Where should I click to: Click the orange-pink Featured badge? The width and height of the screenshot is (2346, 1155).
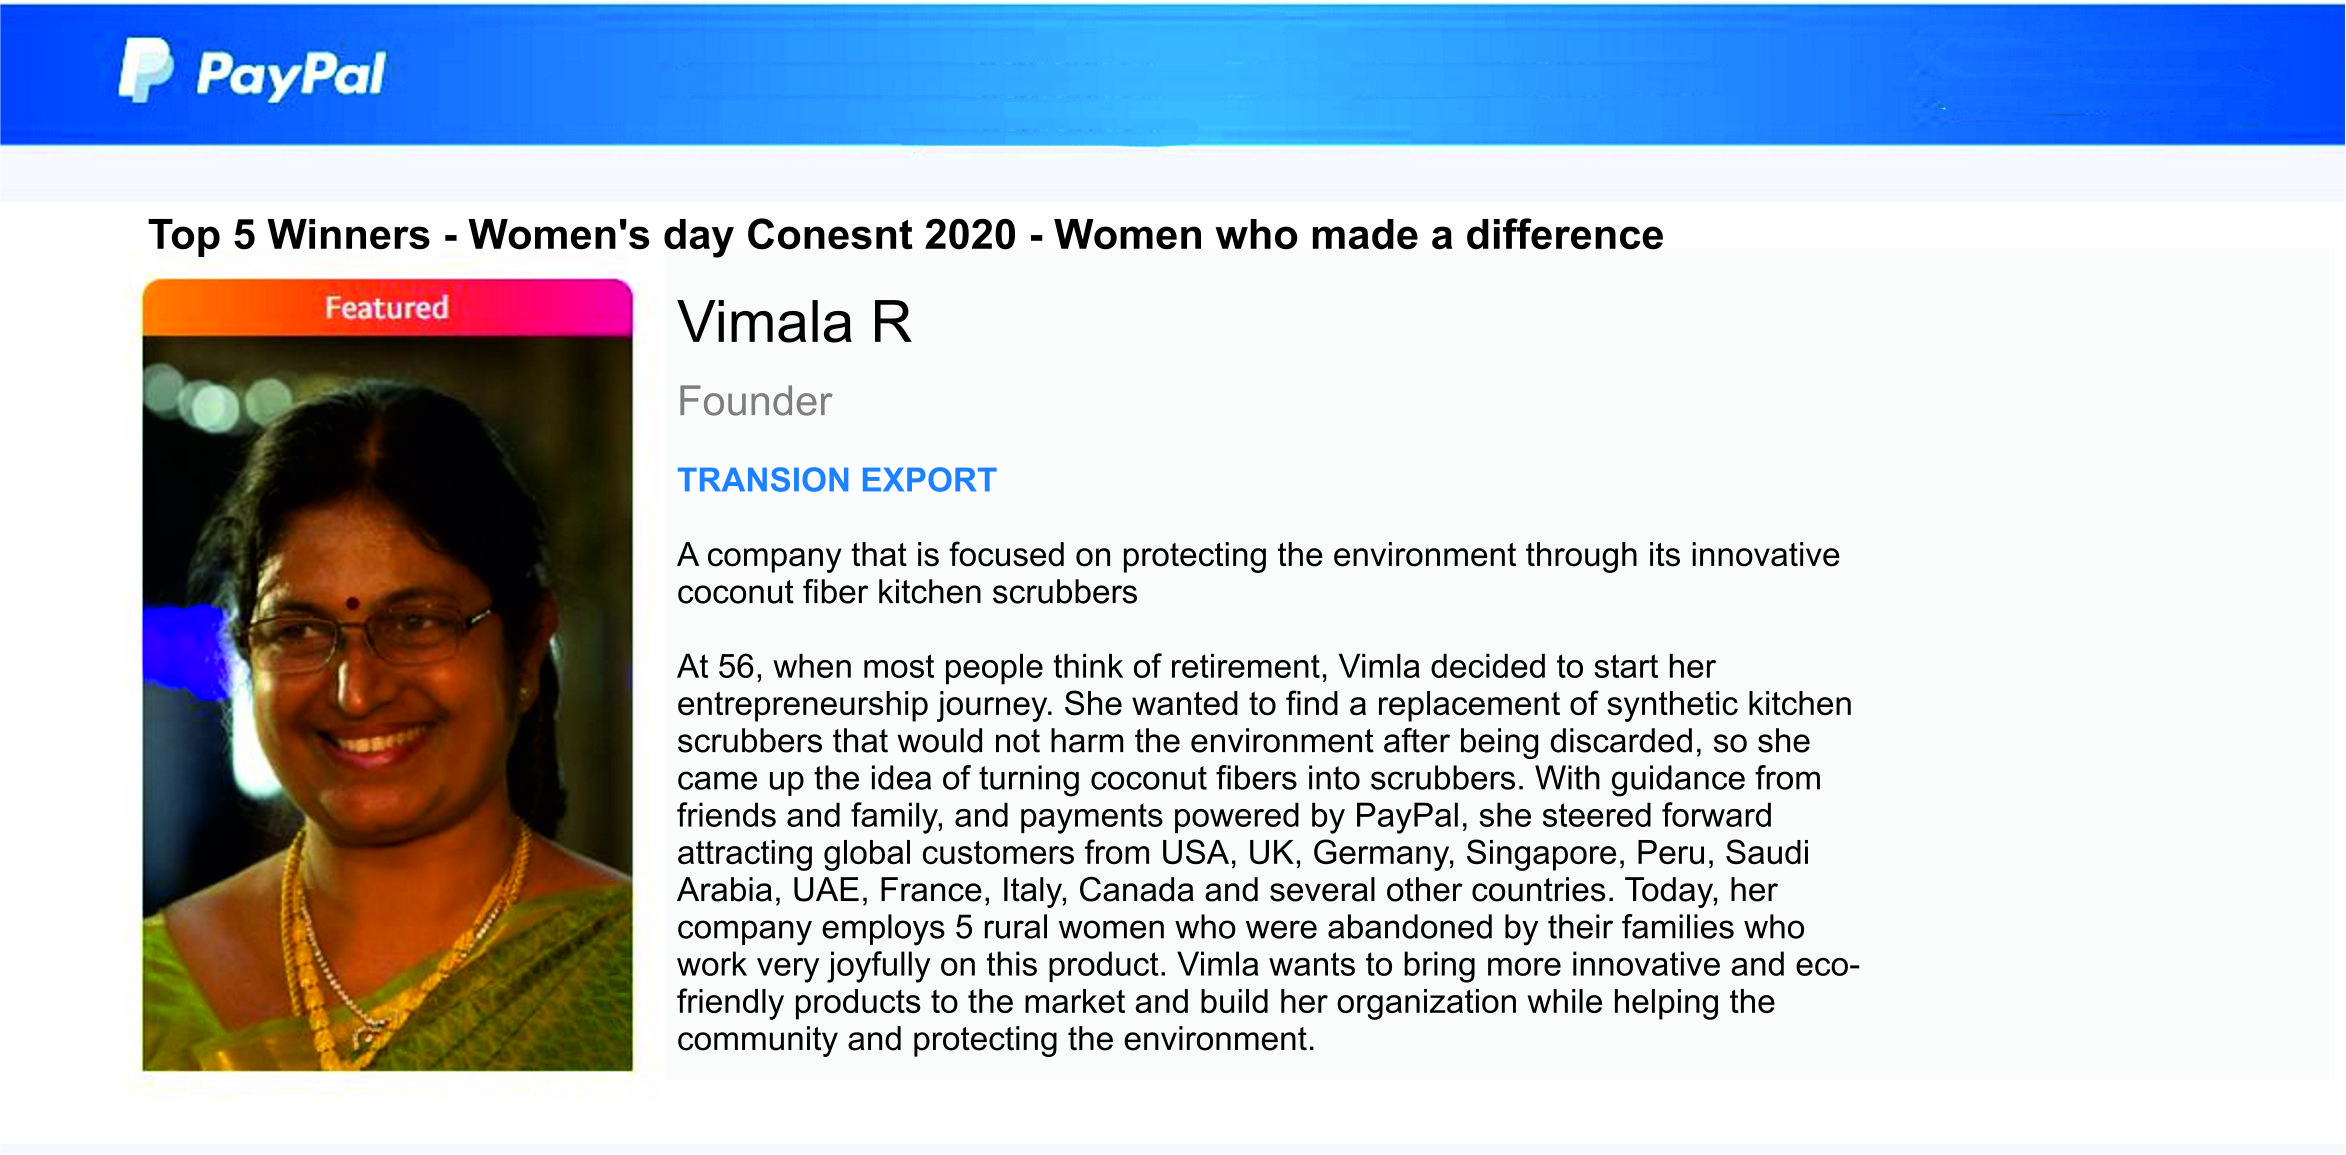coord(387,307)
